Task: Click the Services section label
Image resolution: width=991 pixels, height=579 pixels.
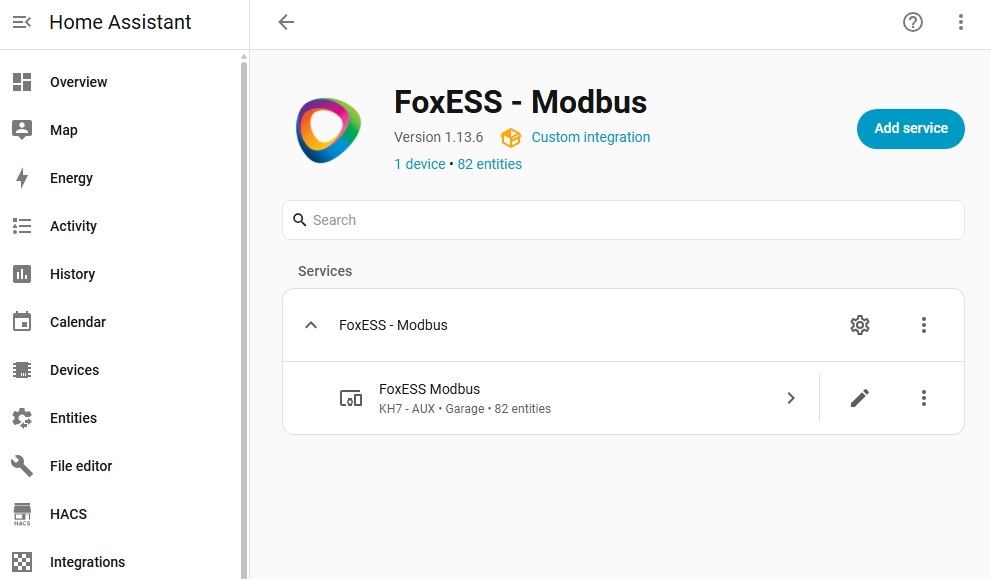Action: tap(325, 271)
